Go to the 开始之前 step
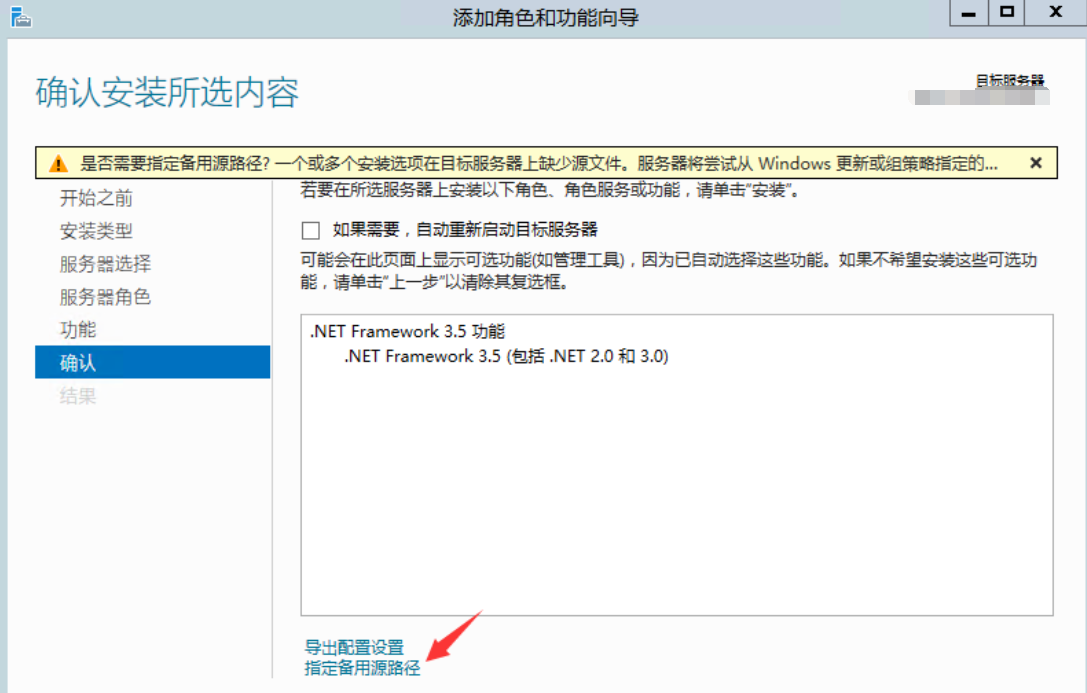This screenshot has height=693, width=1087. (96, 198)
